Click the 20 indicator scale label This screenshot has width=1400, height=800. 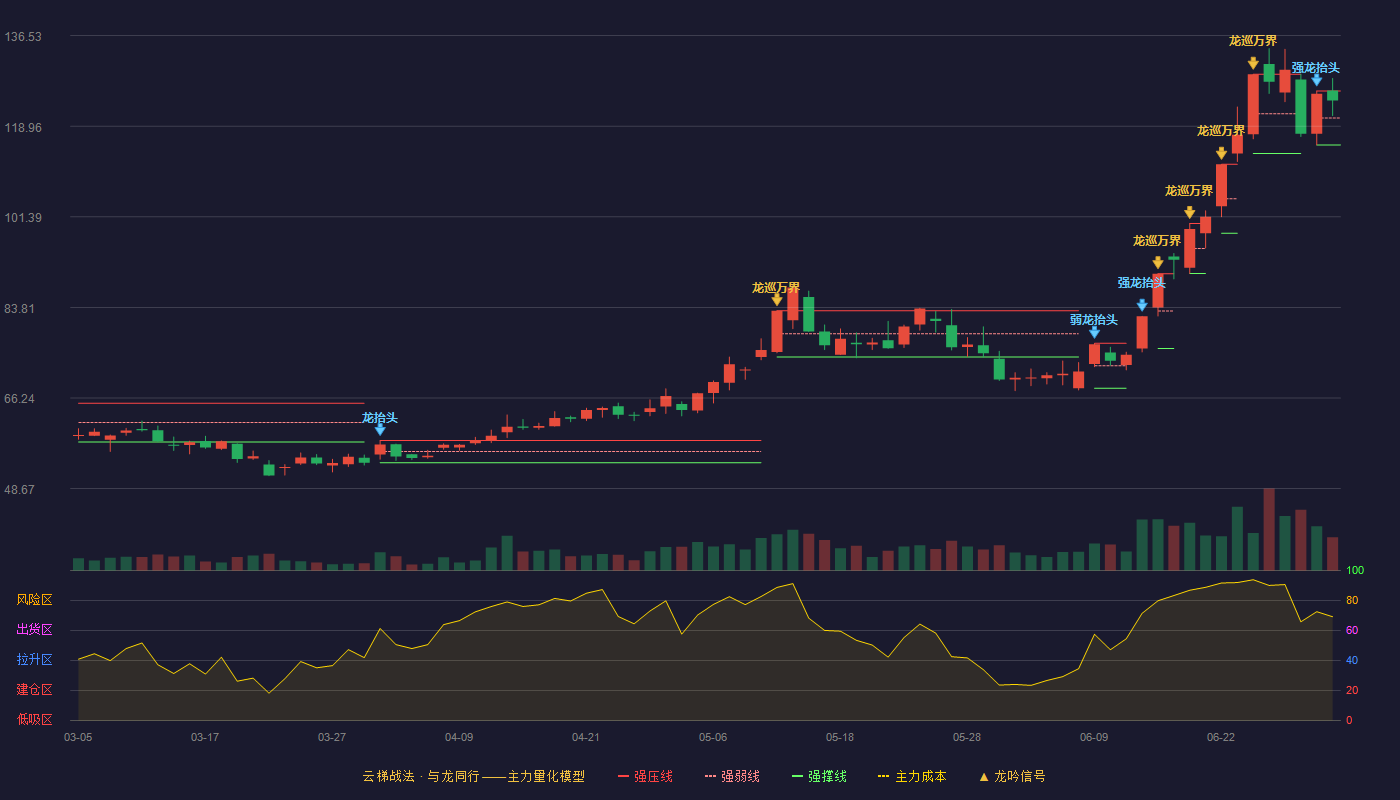1352,690
